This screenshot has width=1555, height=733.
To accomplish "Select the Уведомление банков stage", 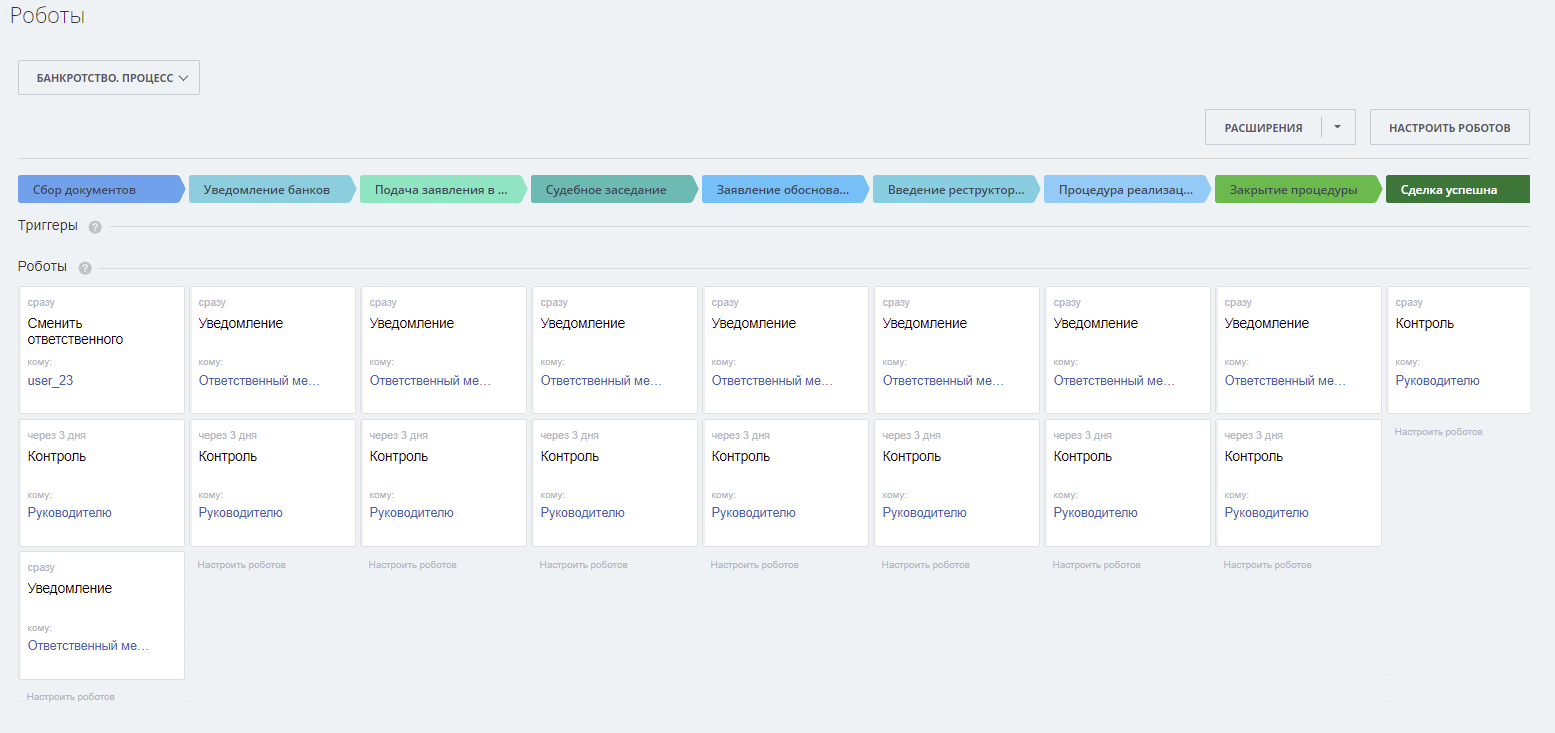I will pyautogui.click(x=268, y=189).
